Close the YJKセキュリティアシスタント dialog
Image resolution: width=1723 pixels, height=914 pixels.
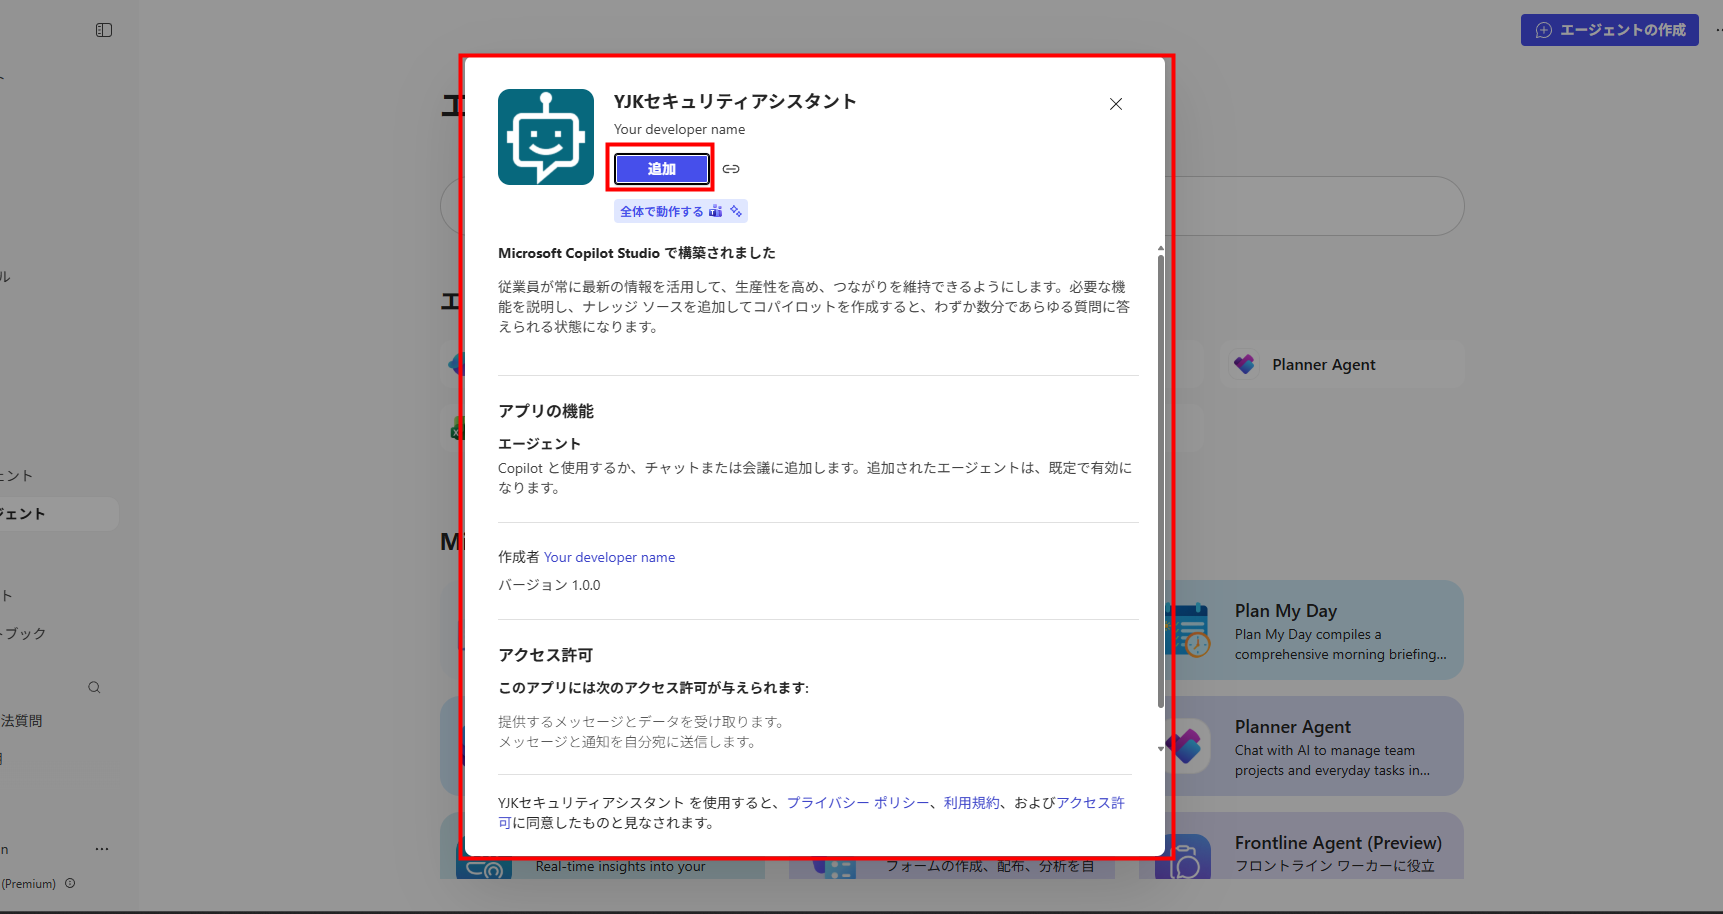tap(1116, 104)
